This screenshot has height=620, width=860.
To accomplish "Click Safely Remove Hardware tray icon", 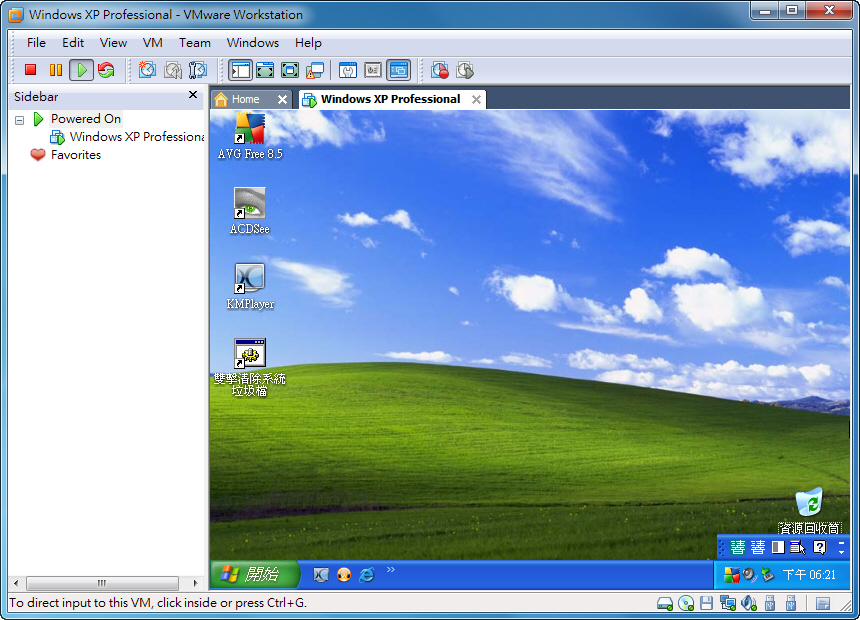I will point(767,575).
